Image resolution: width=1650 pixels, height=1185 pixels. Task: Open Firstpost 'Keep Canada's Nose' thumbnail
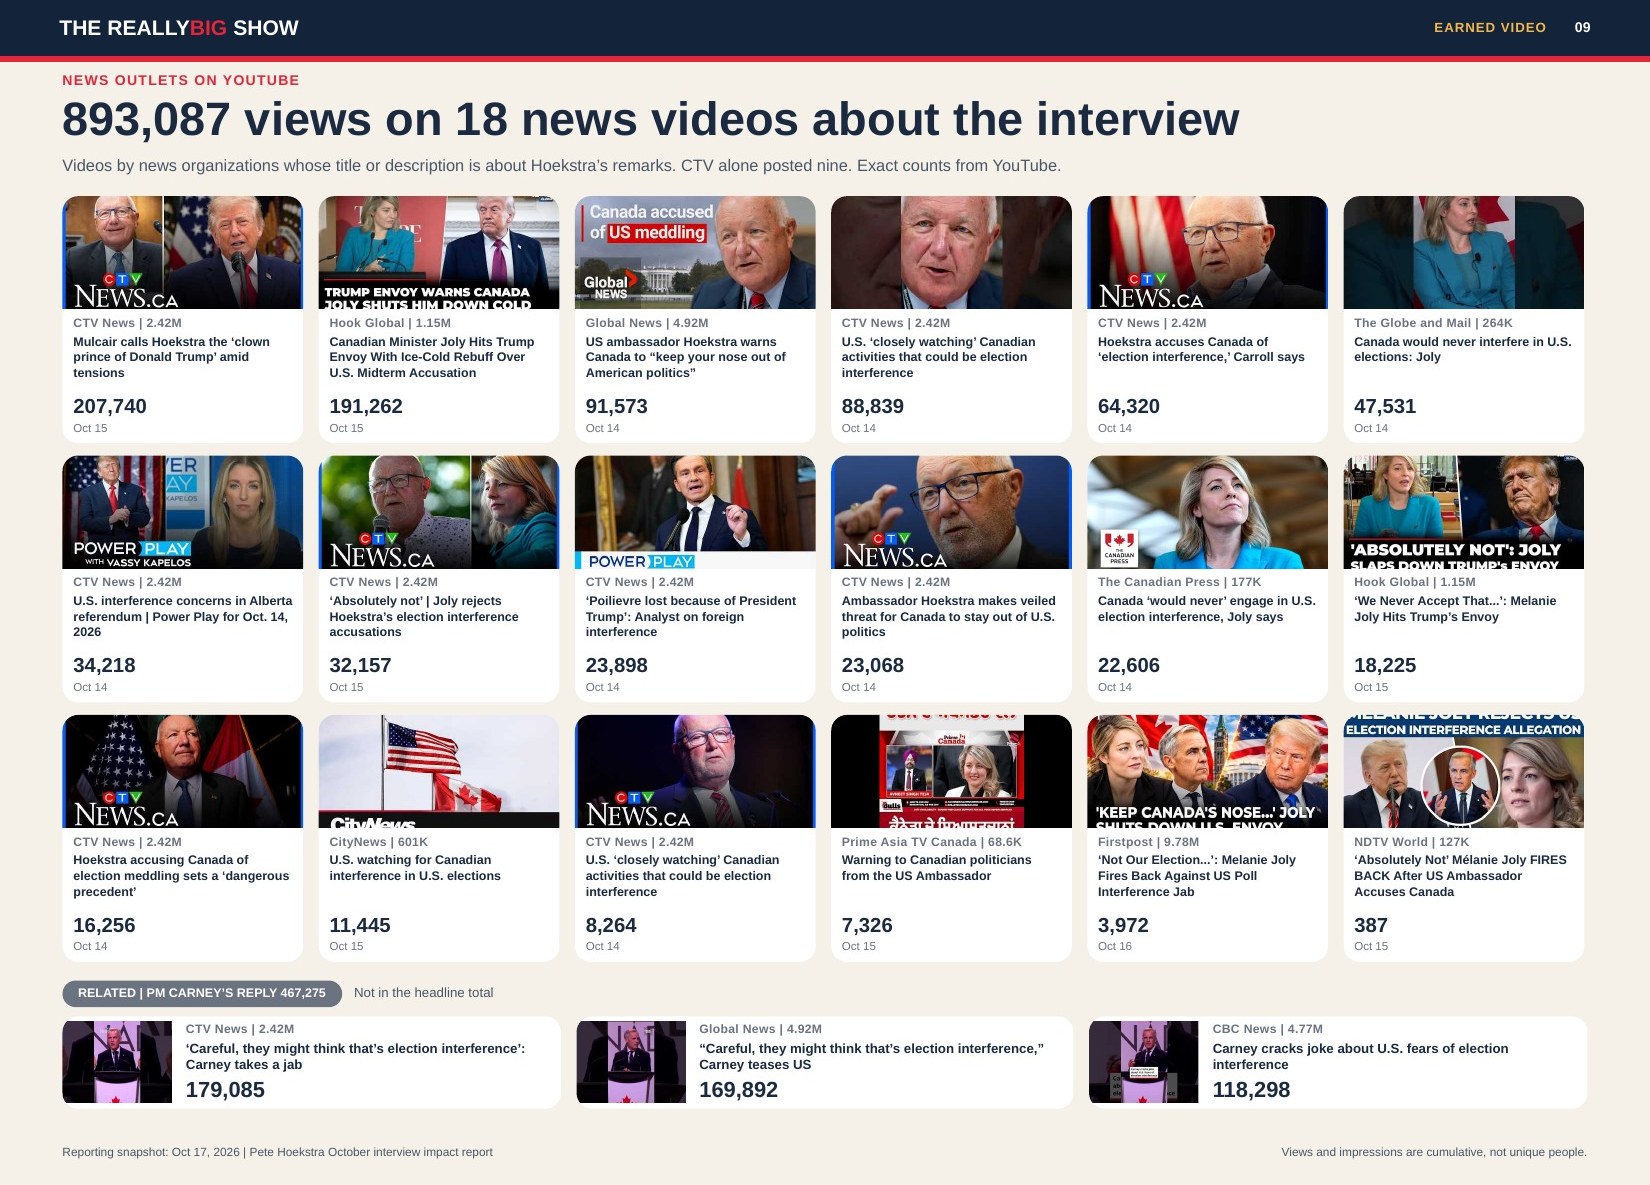[1207, 771]
